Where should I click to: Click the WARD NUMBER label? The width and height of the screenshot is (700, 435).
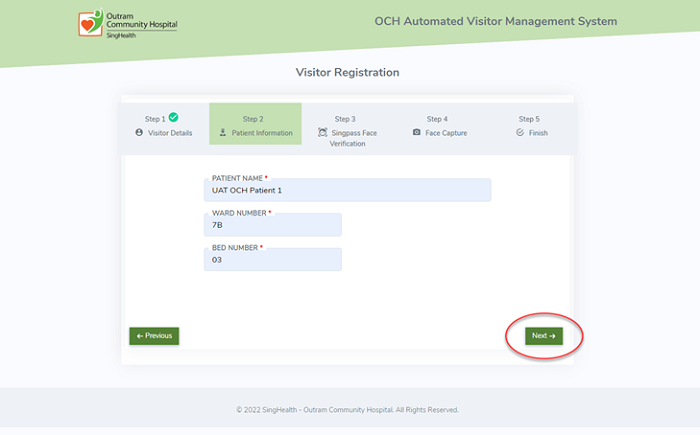tap(239, 213)
